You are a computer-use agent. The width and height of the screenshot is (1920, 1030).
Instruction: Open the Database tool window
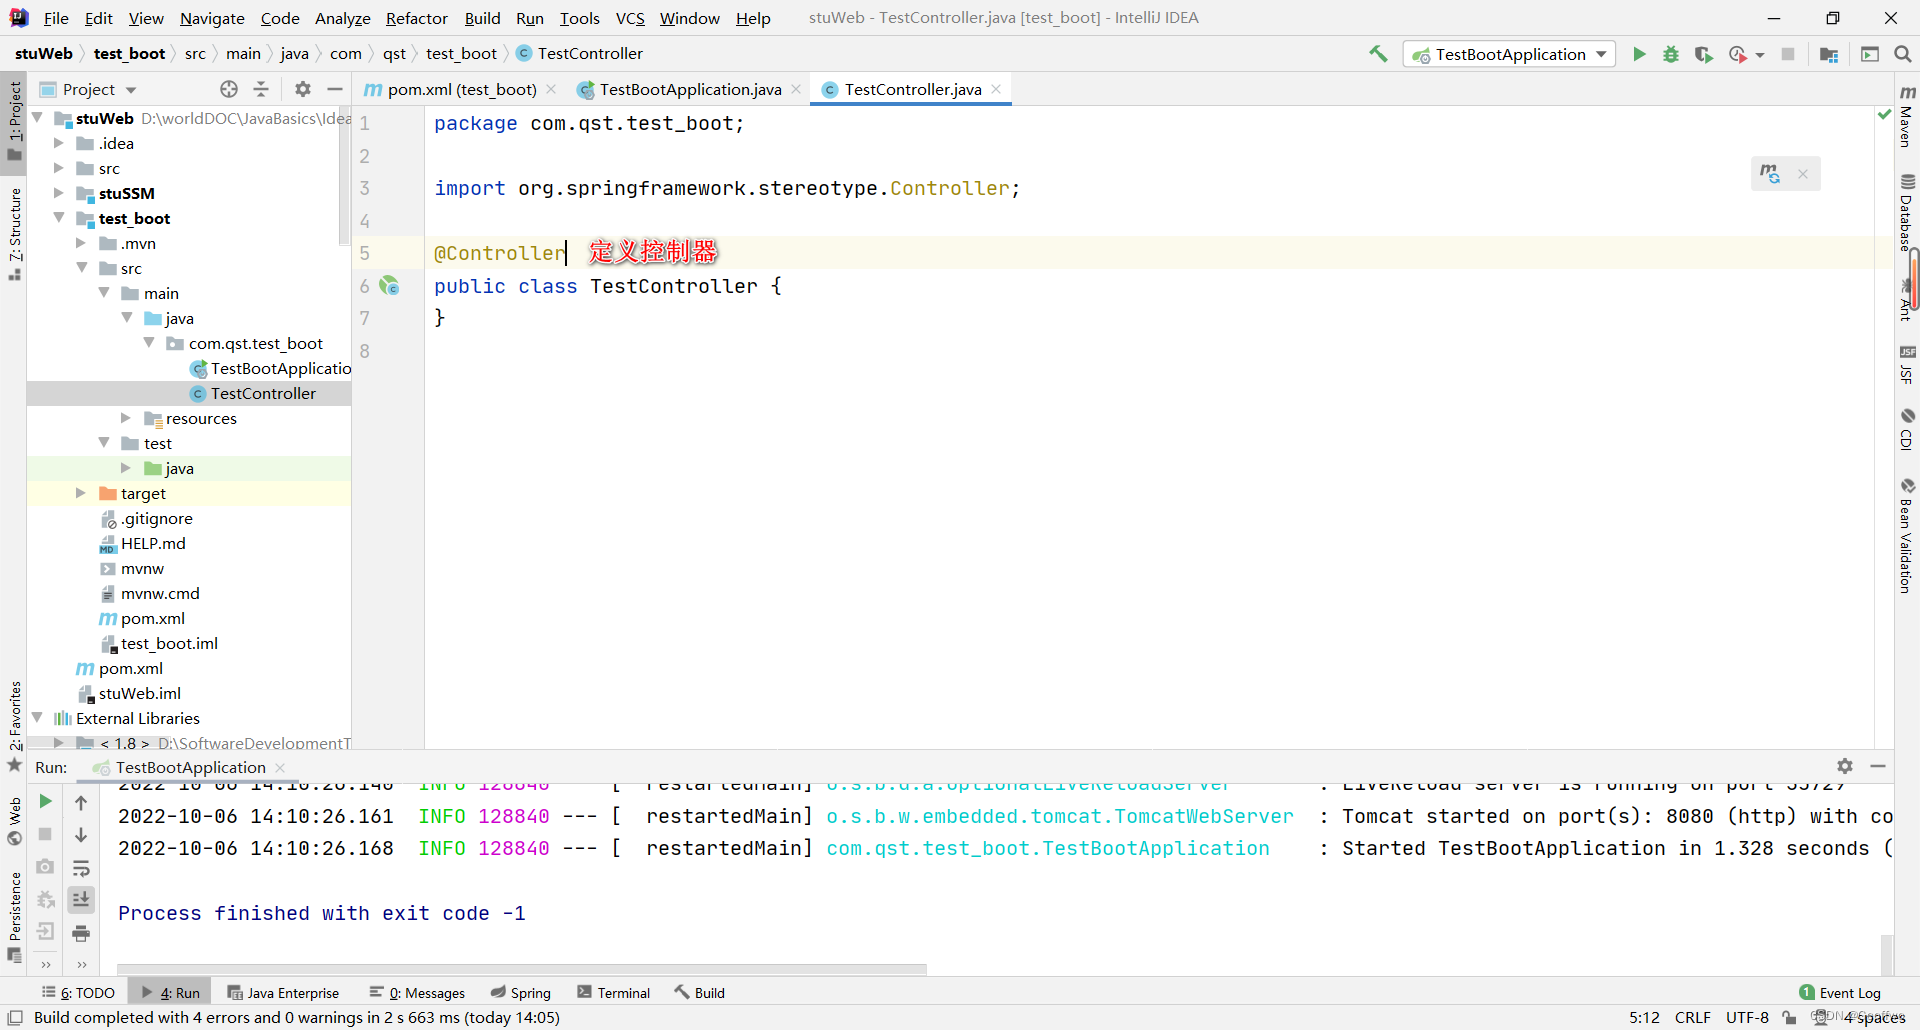coord(1907,212)
